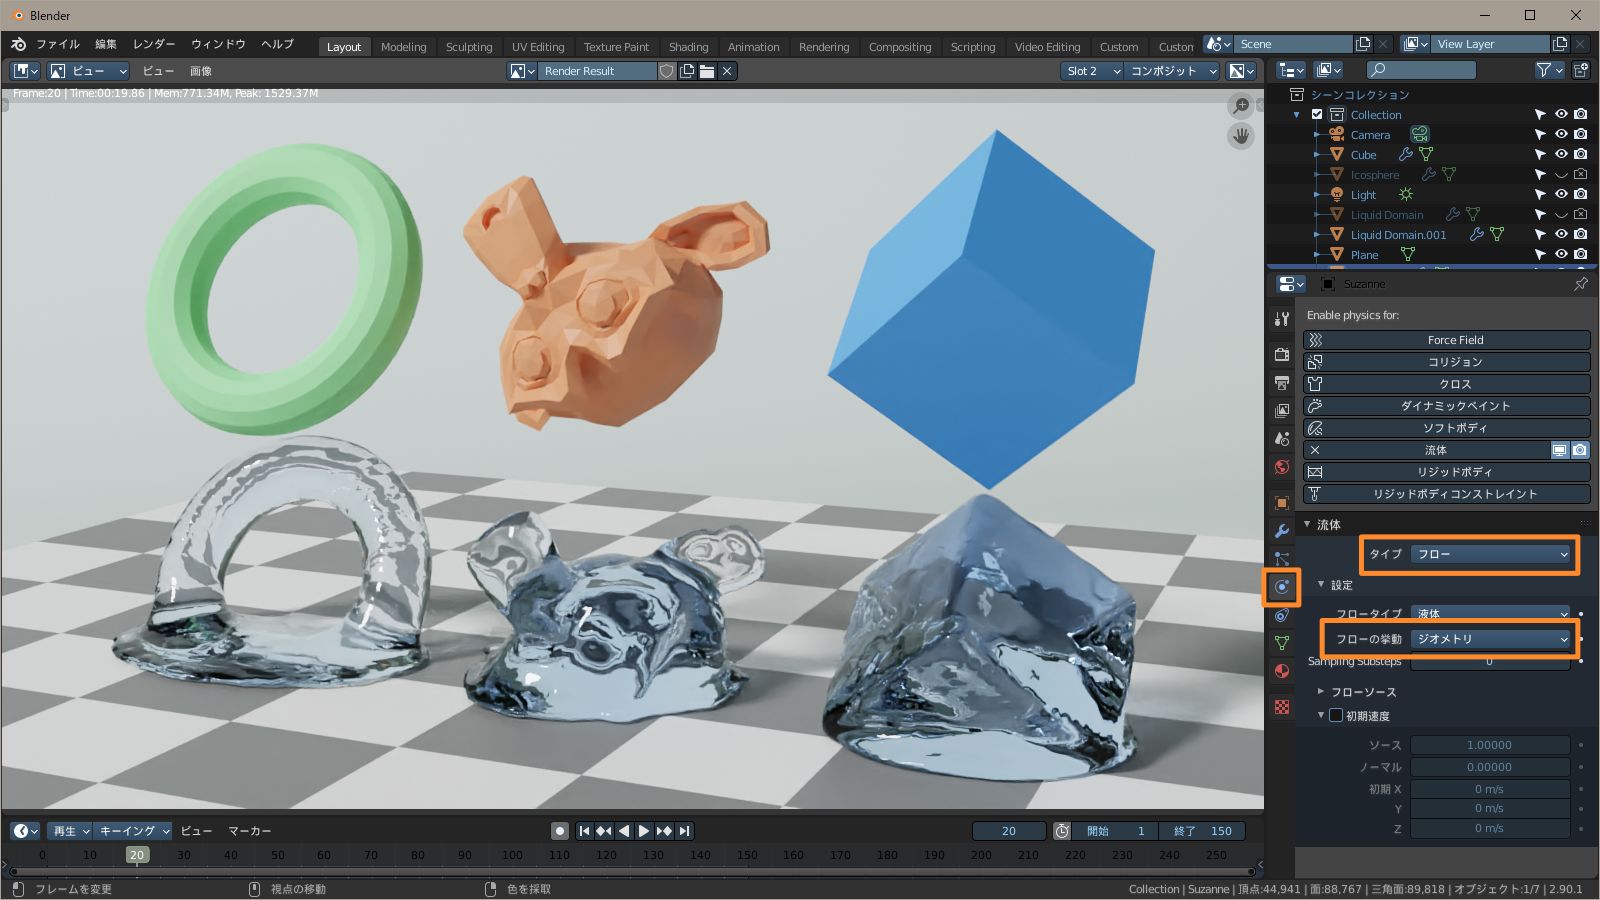
Task: Toggle selectability of Plane via arrow icon
Action: [1540, 254]
